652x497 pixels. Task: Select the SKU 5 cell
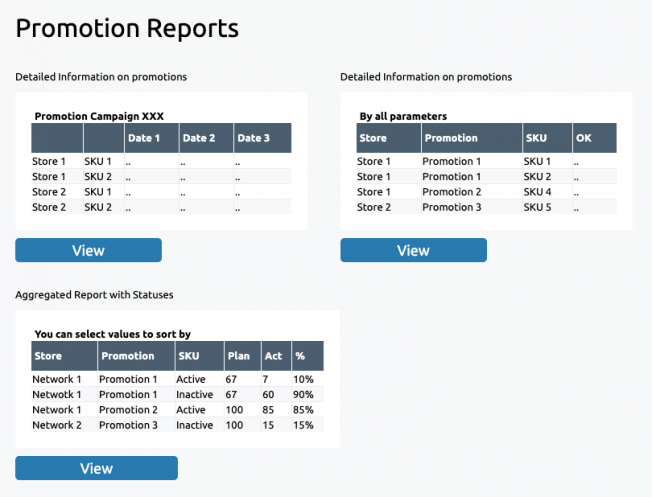point(537,207)
